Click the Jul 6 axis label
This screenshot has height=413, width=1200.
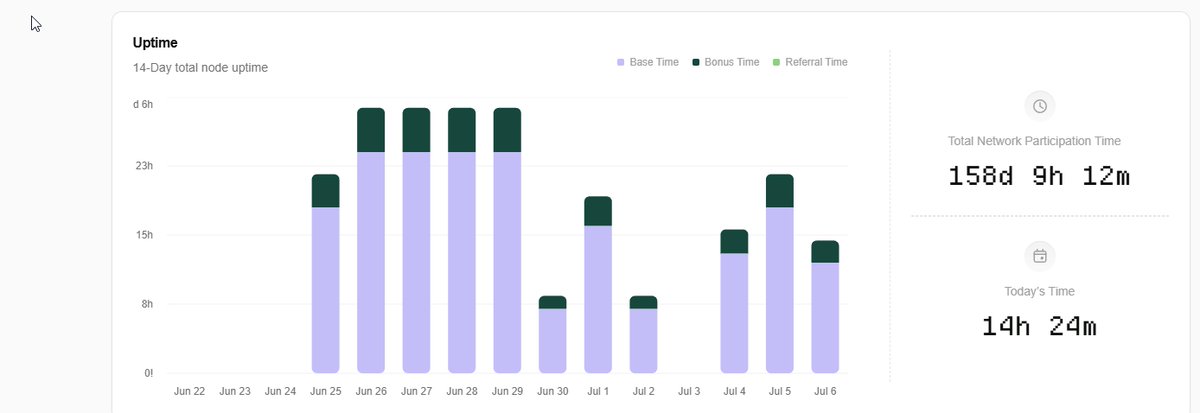[825, 391]
